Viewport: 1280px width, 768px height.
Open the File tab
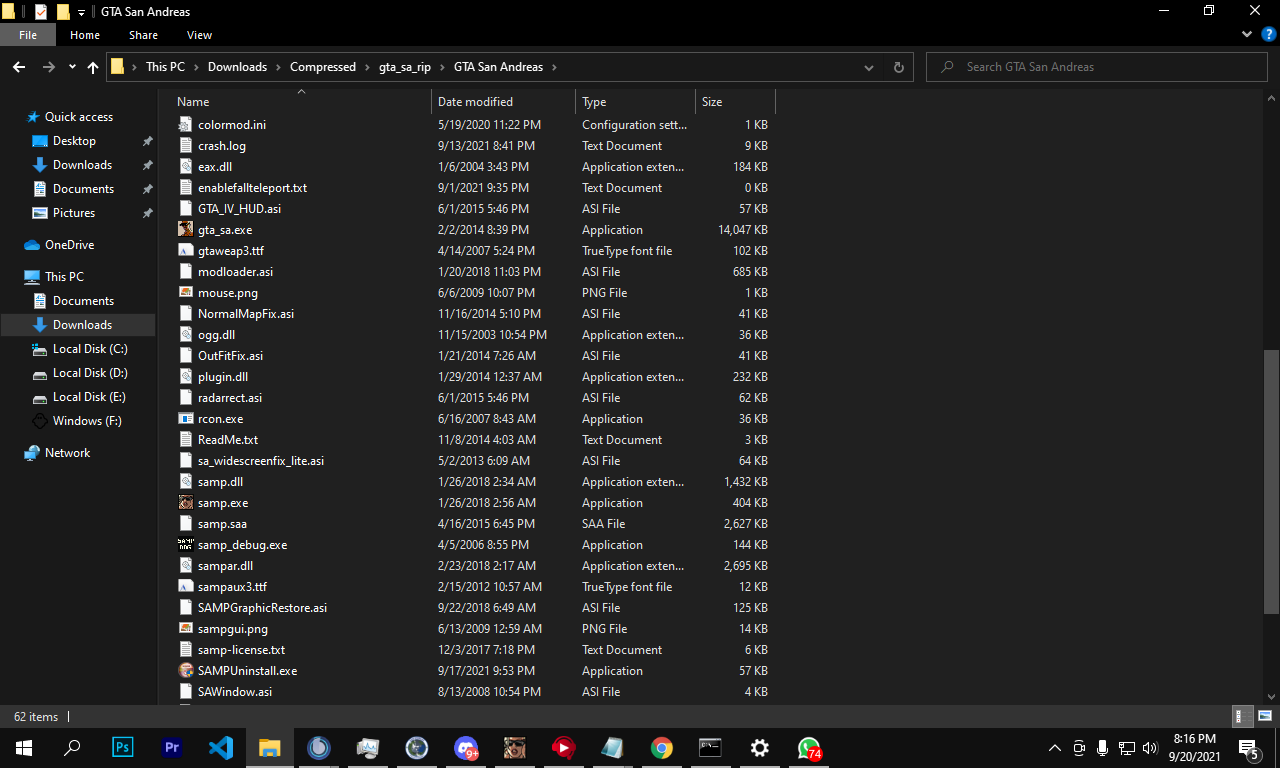pyautogui.click(x=28, y=35)
